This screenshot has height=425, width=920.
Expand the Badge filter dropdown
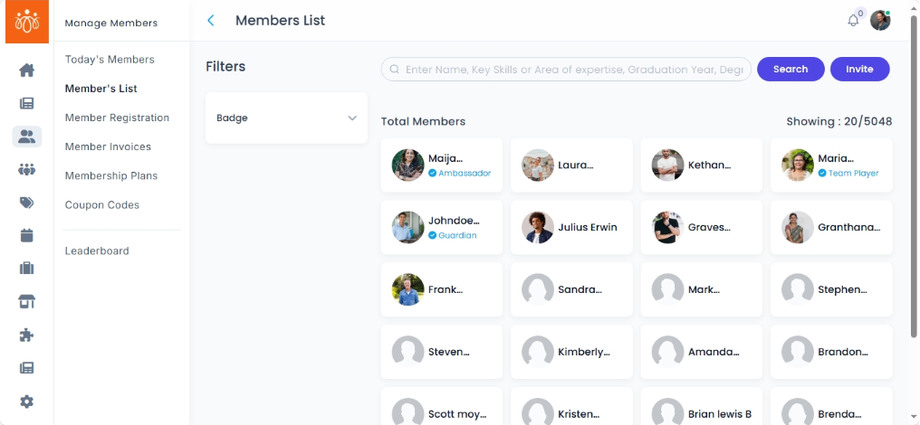[x=286, y=118]
